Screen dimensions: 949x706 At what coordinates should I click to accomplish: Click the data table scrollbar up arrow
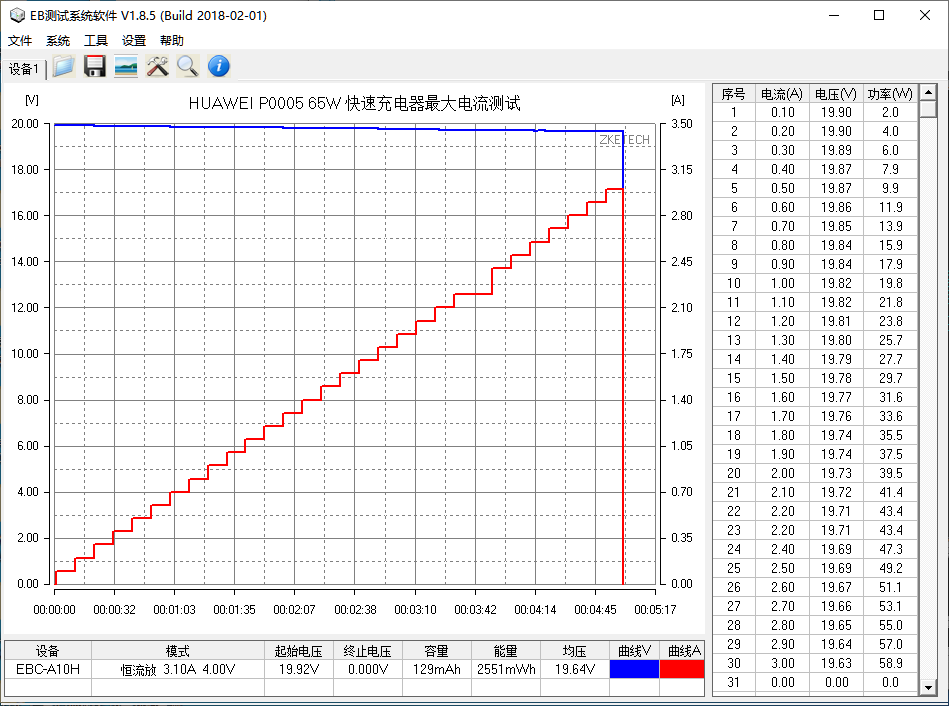[x=929, y=93]
